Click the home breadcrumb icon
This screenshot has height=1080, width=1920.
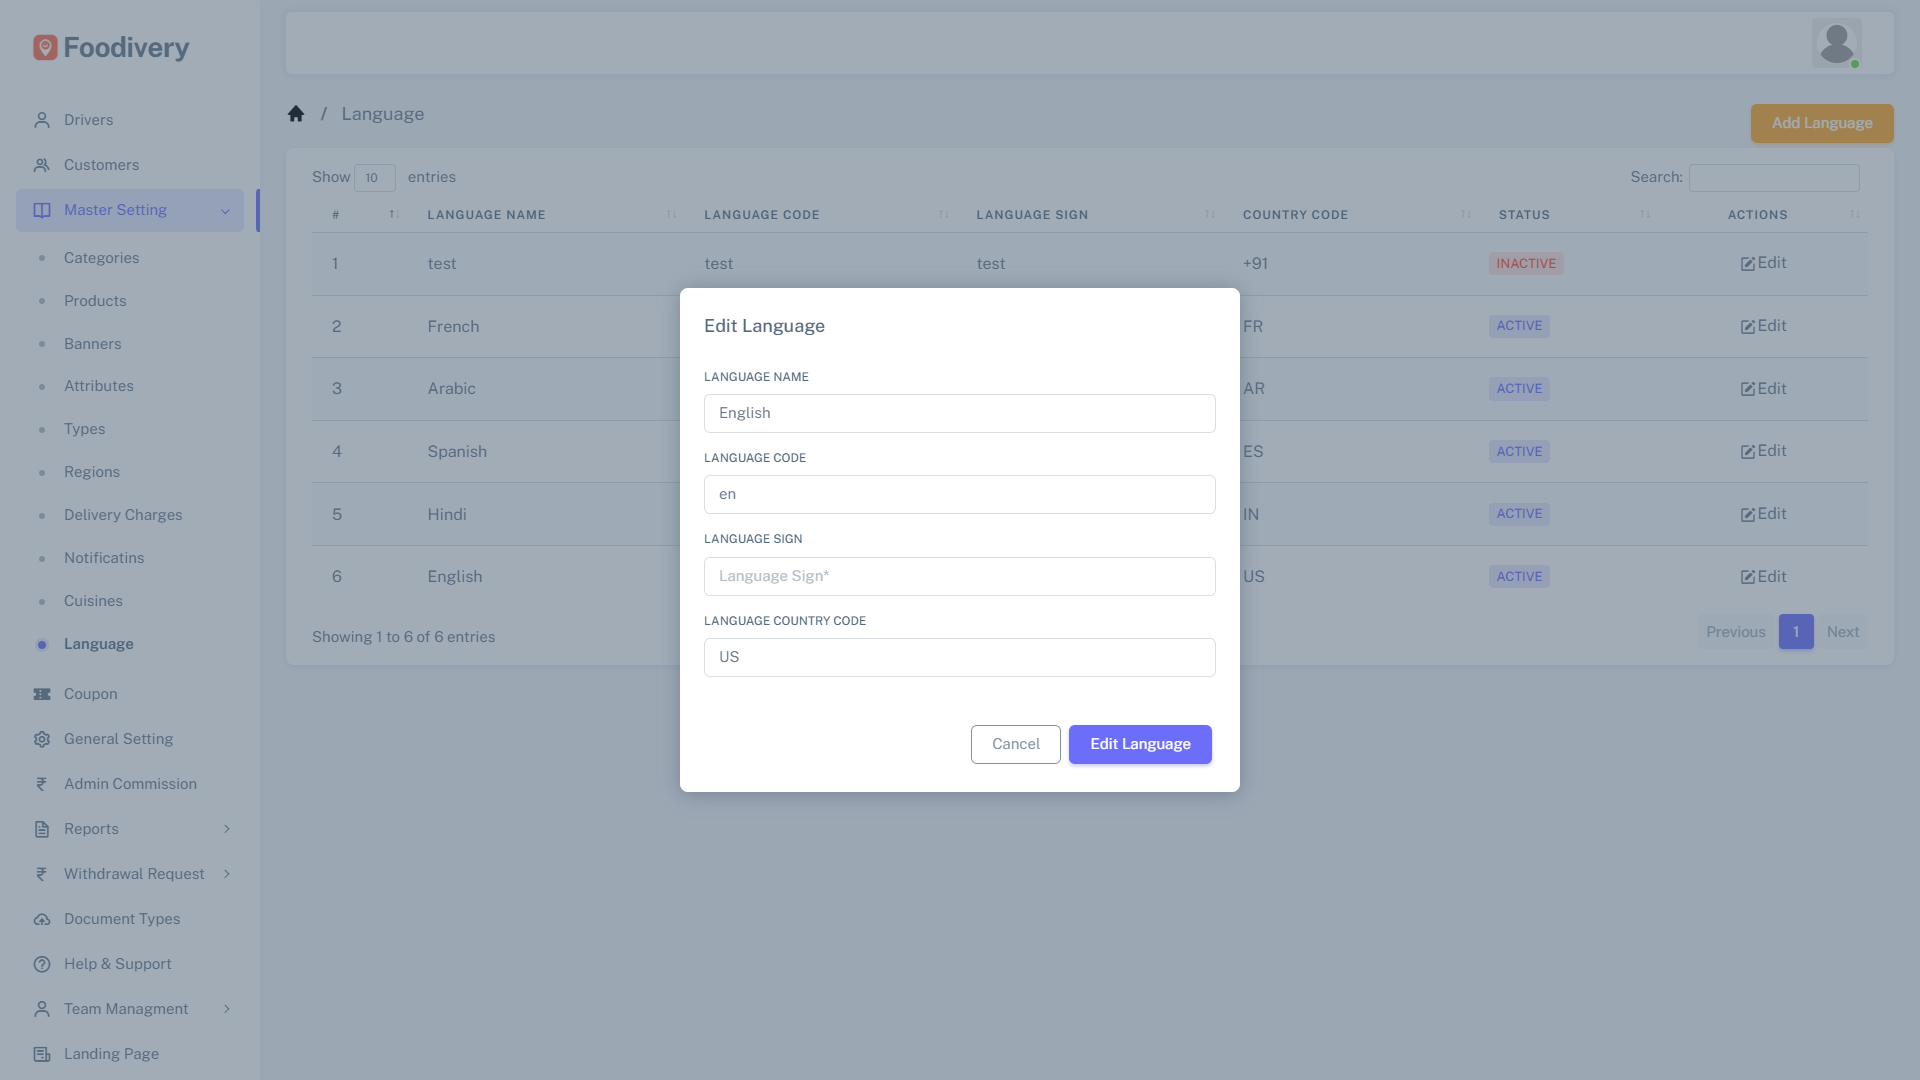(296, 113)
